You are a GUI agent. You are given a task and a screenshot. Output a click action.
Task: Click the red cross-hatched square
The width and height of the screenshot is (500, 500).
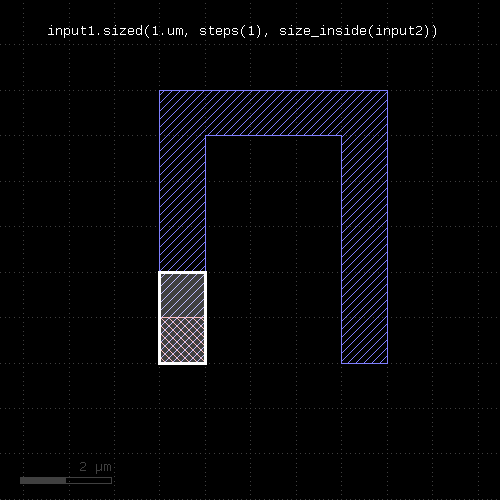pyautogui.click(x=182, y=340)
